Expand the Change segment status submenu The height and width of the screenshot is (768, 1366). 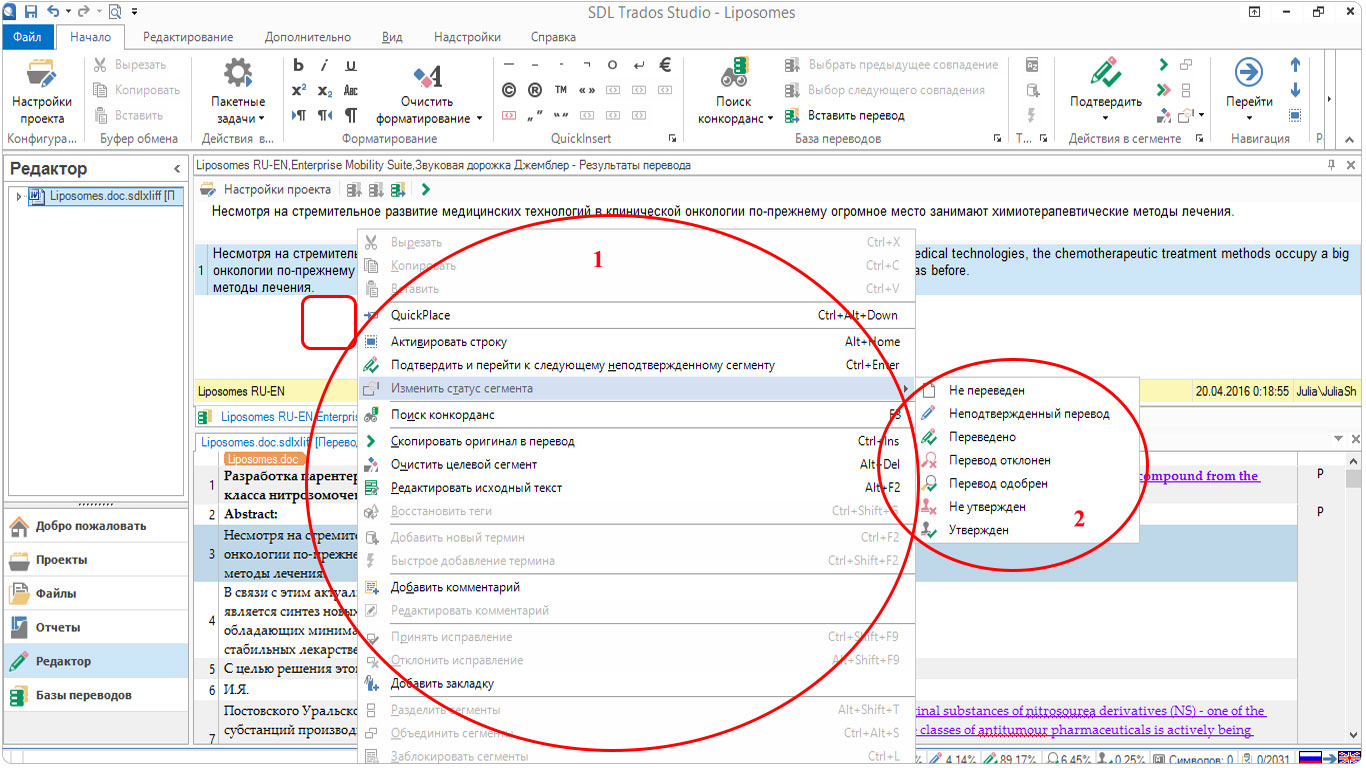point(636,388)
